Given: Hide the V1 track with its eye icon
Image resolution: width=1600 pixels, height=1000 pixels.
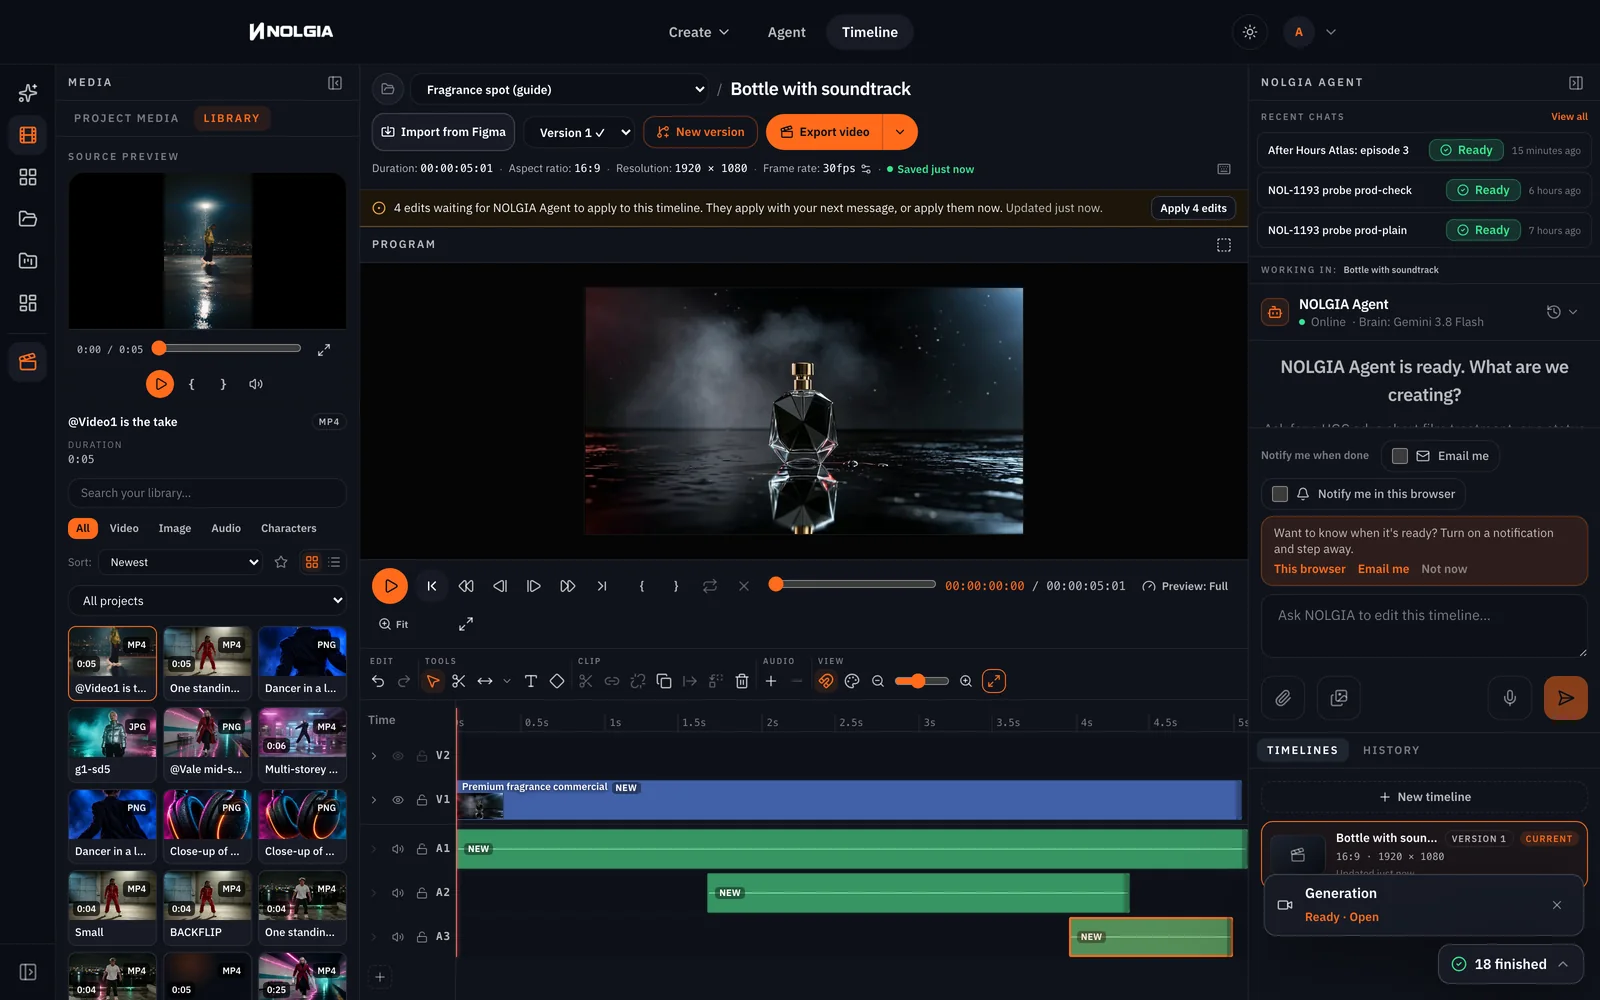Looking at the screenshot, I should (x=398, y=800).
